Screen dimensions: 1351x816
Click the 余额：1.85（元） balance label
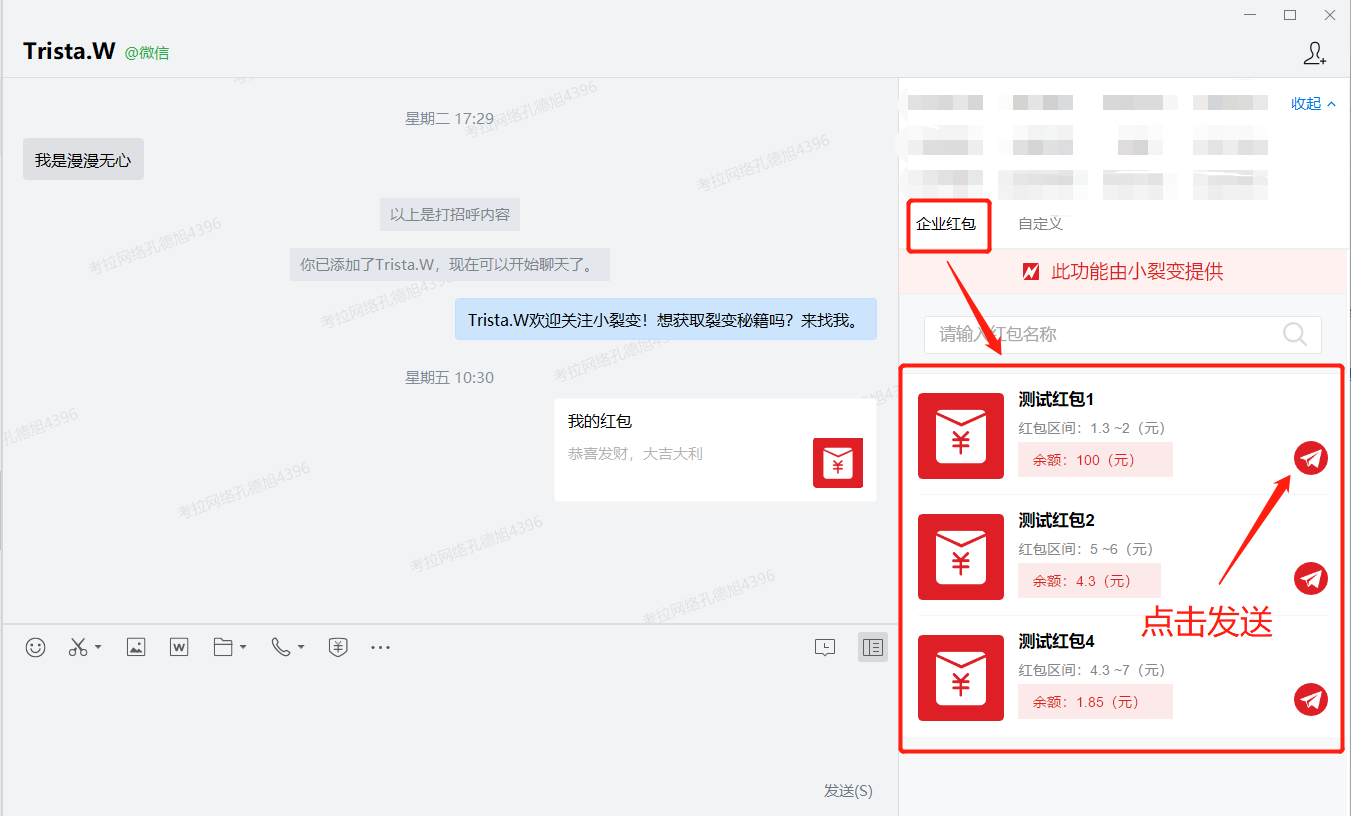(x=1095, y=702)
